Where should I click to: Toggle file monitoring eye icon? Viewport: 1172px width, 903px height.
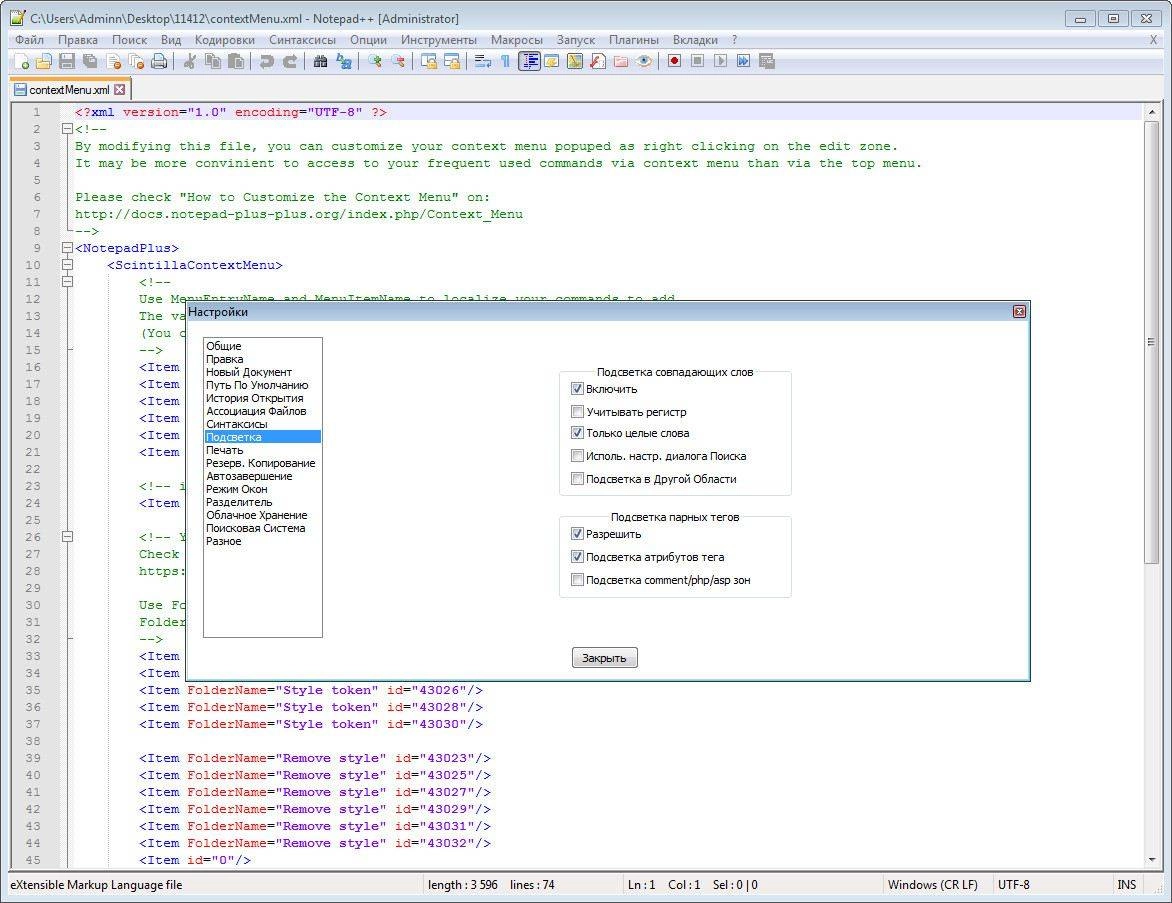coord(644,61)
